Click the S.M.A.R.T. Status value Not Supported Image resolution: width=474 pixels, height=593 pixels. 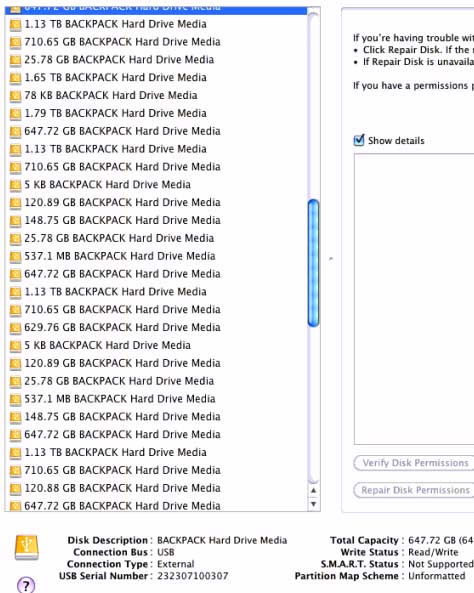click(x=441, y=564)
